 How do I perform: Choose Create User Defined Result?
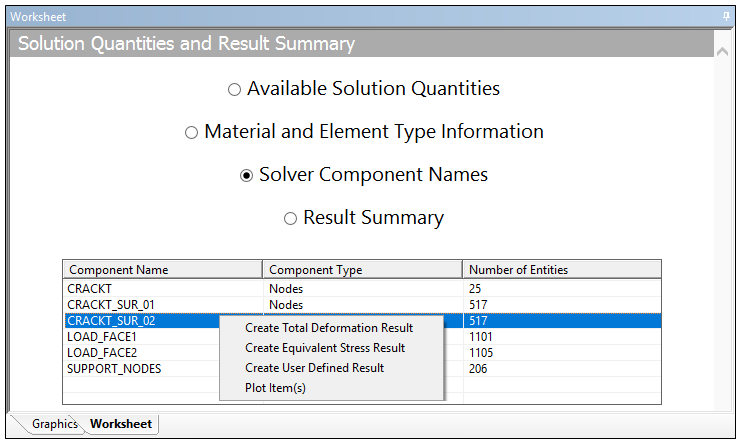pyautogui.click(x=314, y=368)
